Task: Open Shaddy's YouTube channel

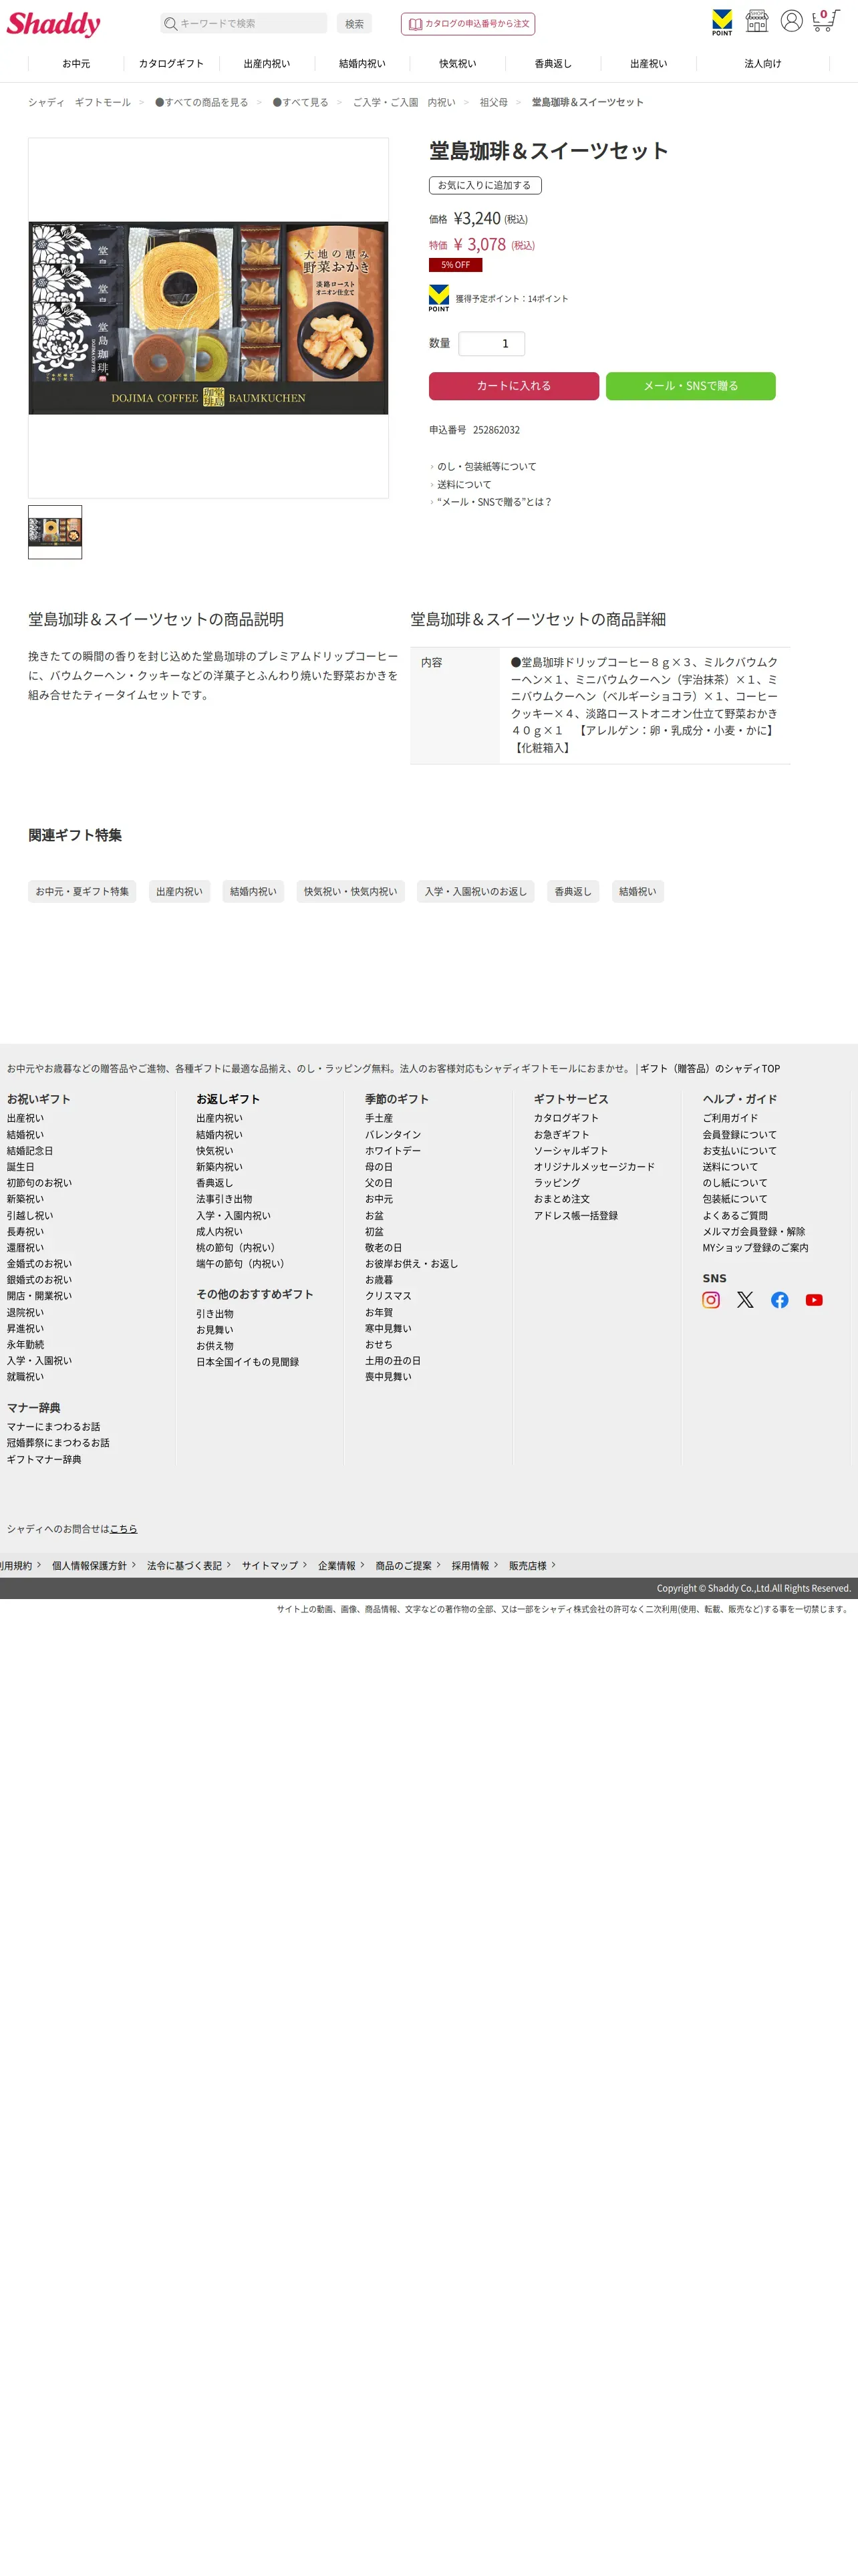Action: point(814,1300)
